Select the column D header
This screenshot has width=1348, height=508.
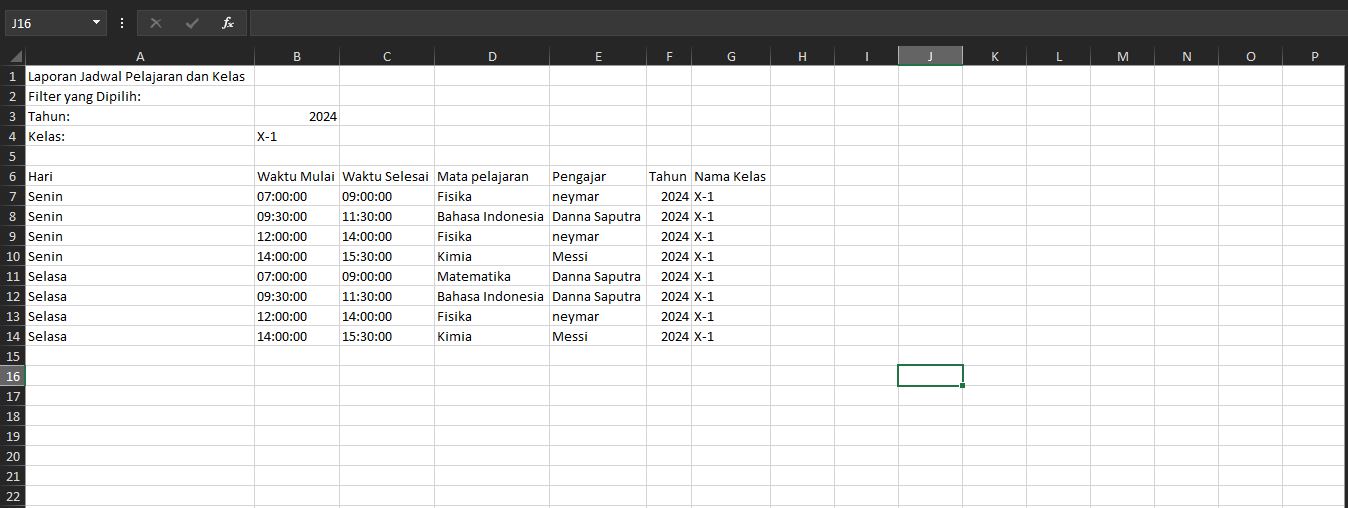pyautogui.click(x=491, y=57)
